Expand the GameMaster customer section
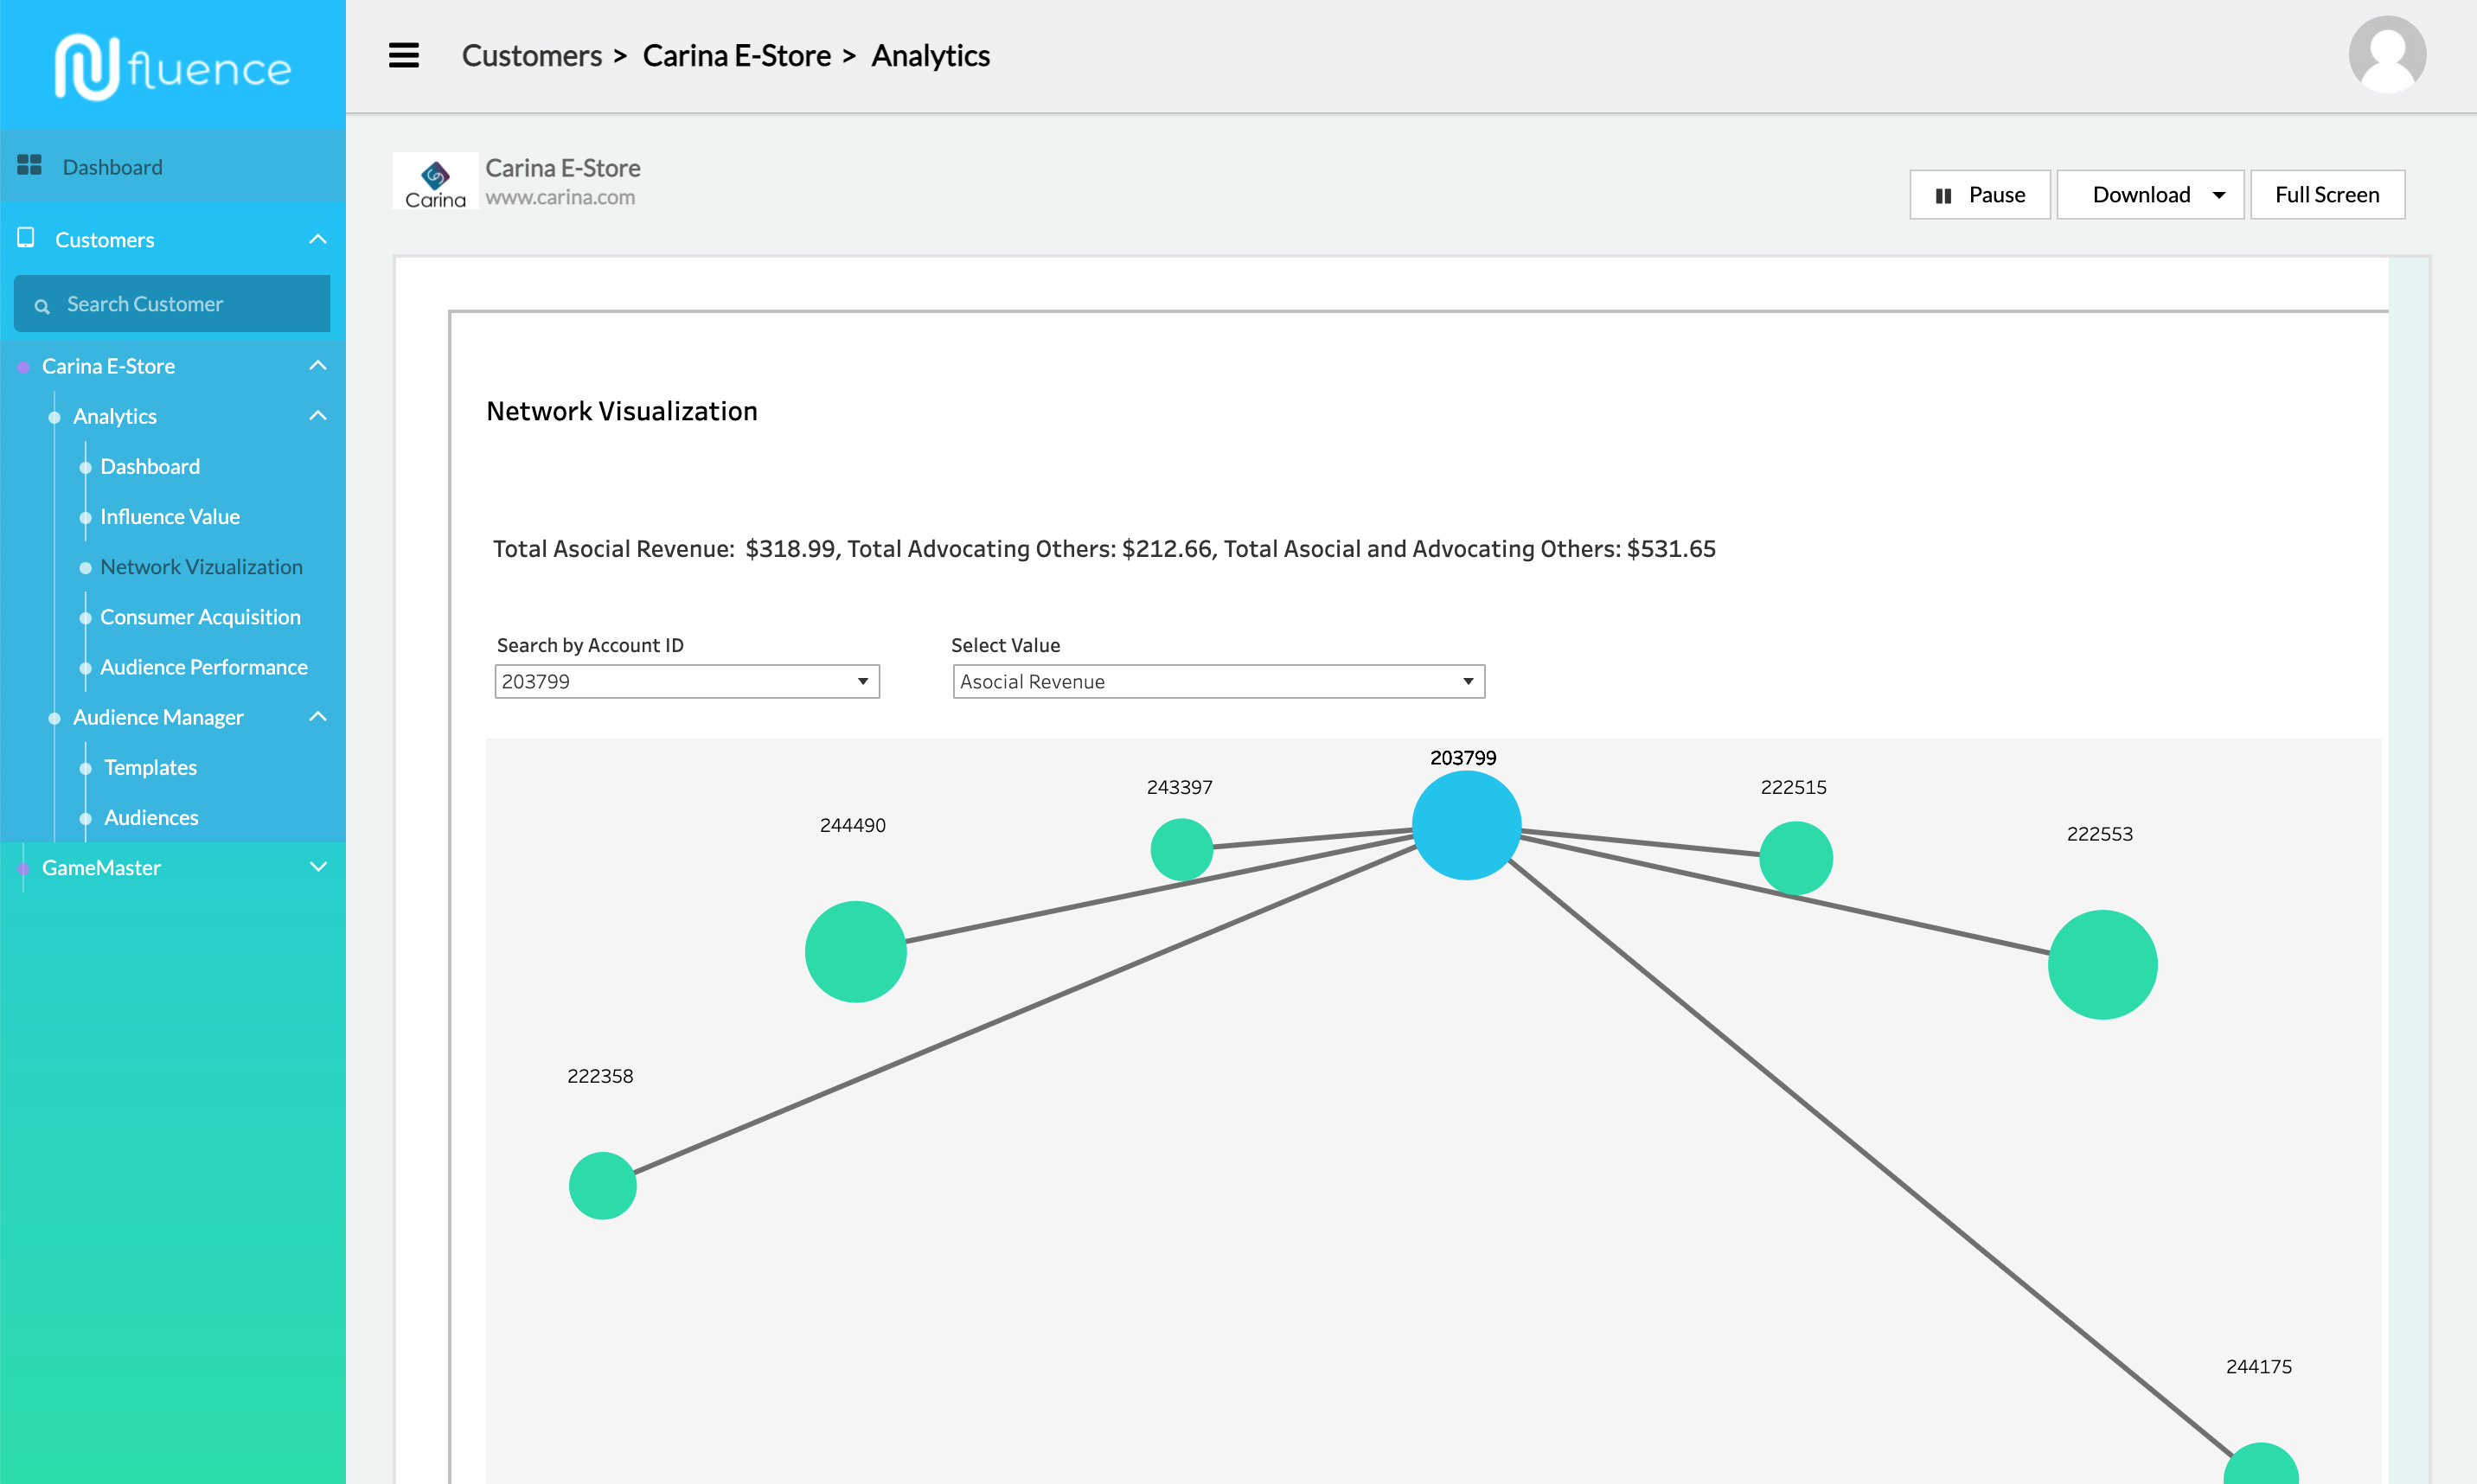The width and height of the screenshot is (2477, 1484). (317, 867)
